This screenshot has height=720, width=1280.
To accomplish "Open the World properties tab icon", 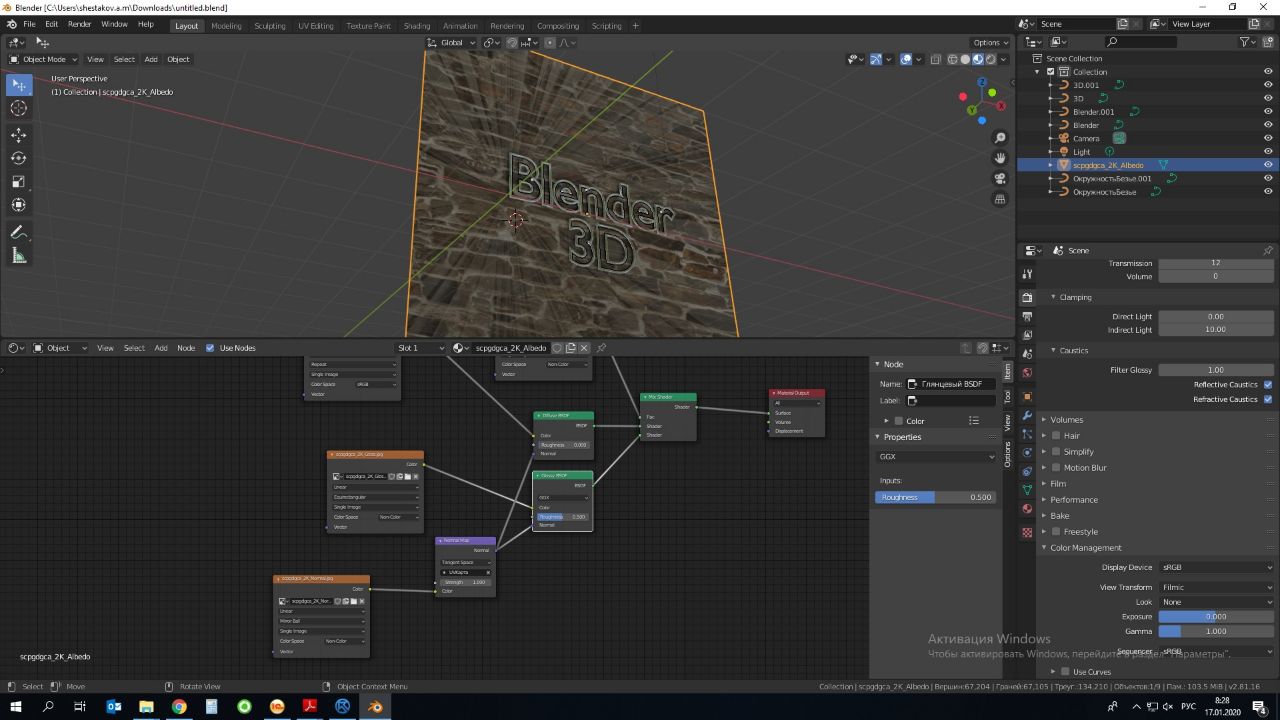I will click(1027, 373).
